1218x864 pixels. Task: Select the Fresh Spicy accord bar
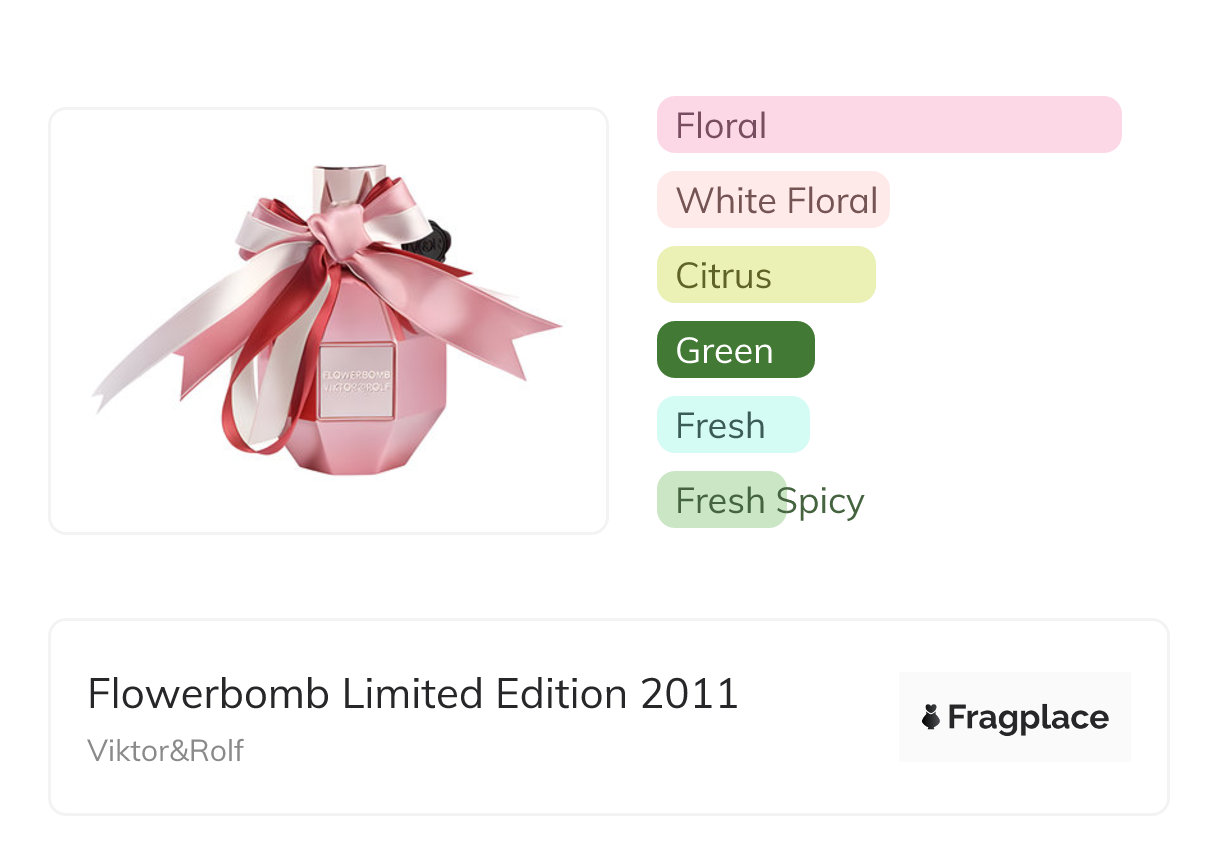click(x=722, y=500)
